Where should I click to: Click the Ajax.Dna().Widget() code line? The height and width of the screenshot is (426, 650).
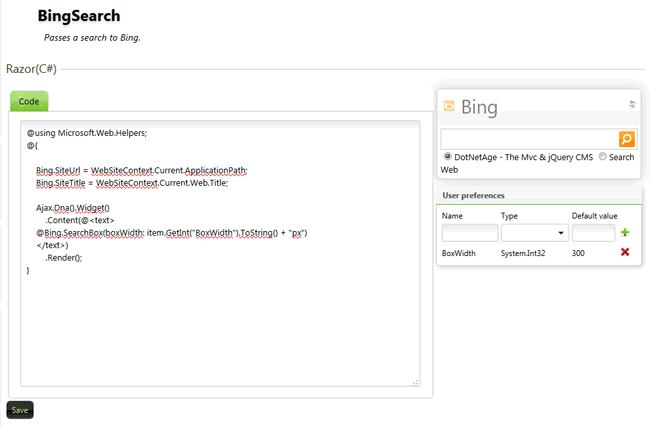tap(73, 208)
